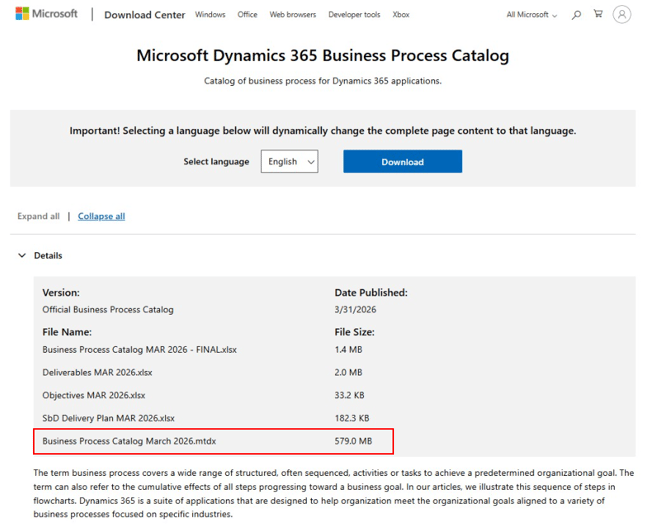Expand the All Microsoft menu
The width and height of the screenshot is (650, 525).
point(531,15)
